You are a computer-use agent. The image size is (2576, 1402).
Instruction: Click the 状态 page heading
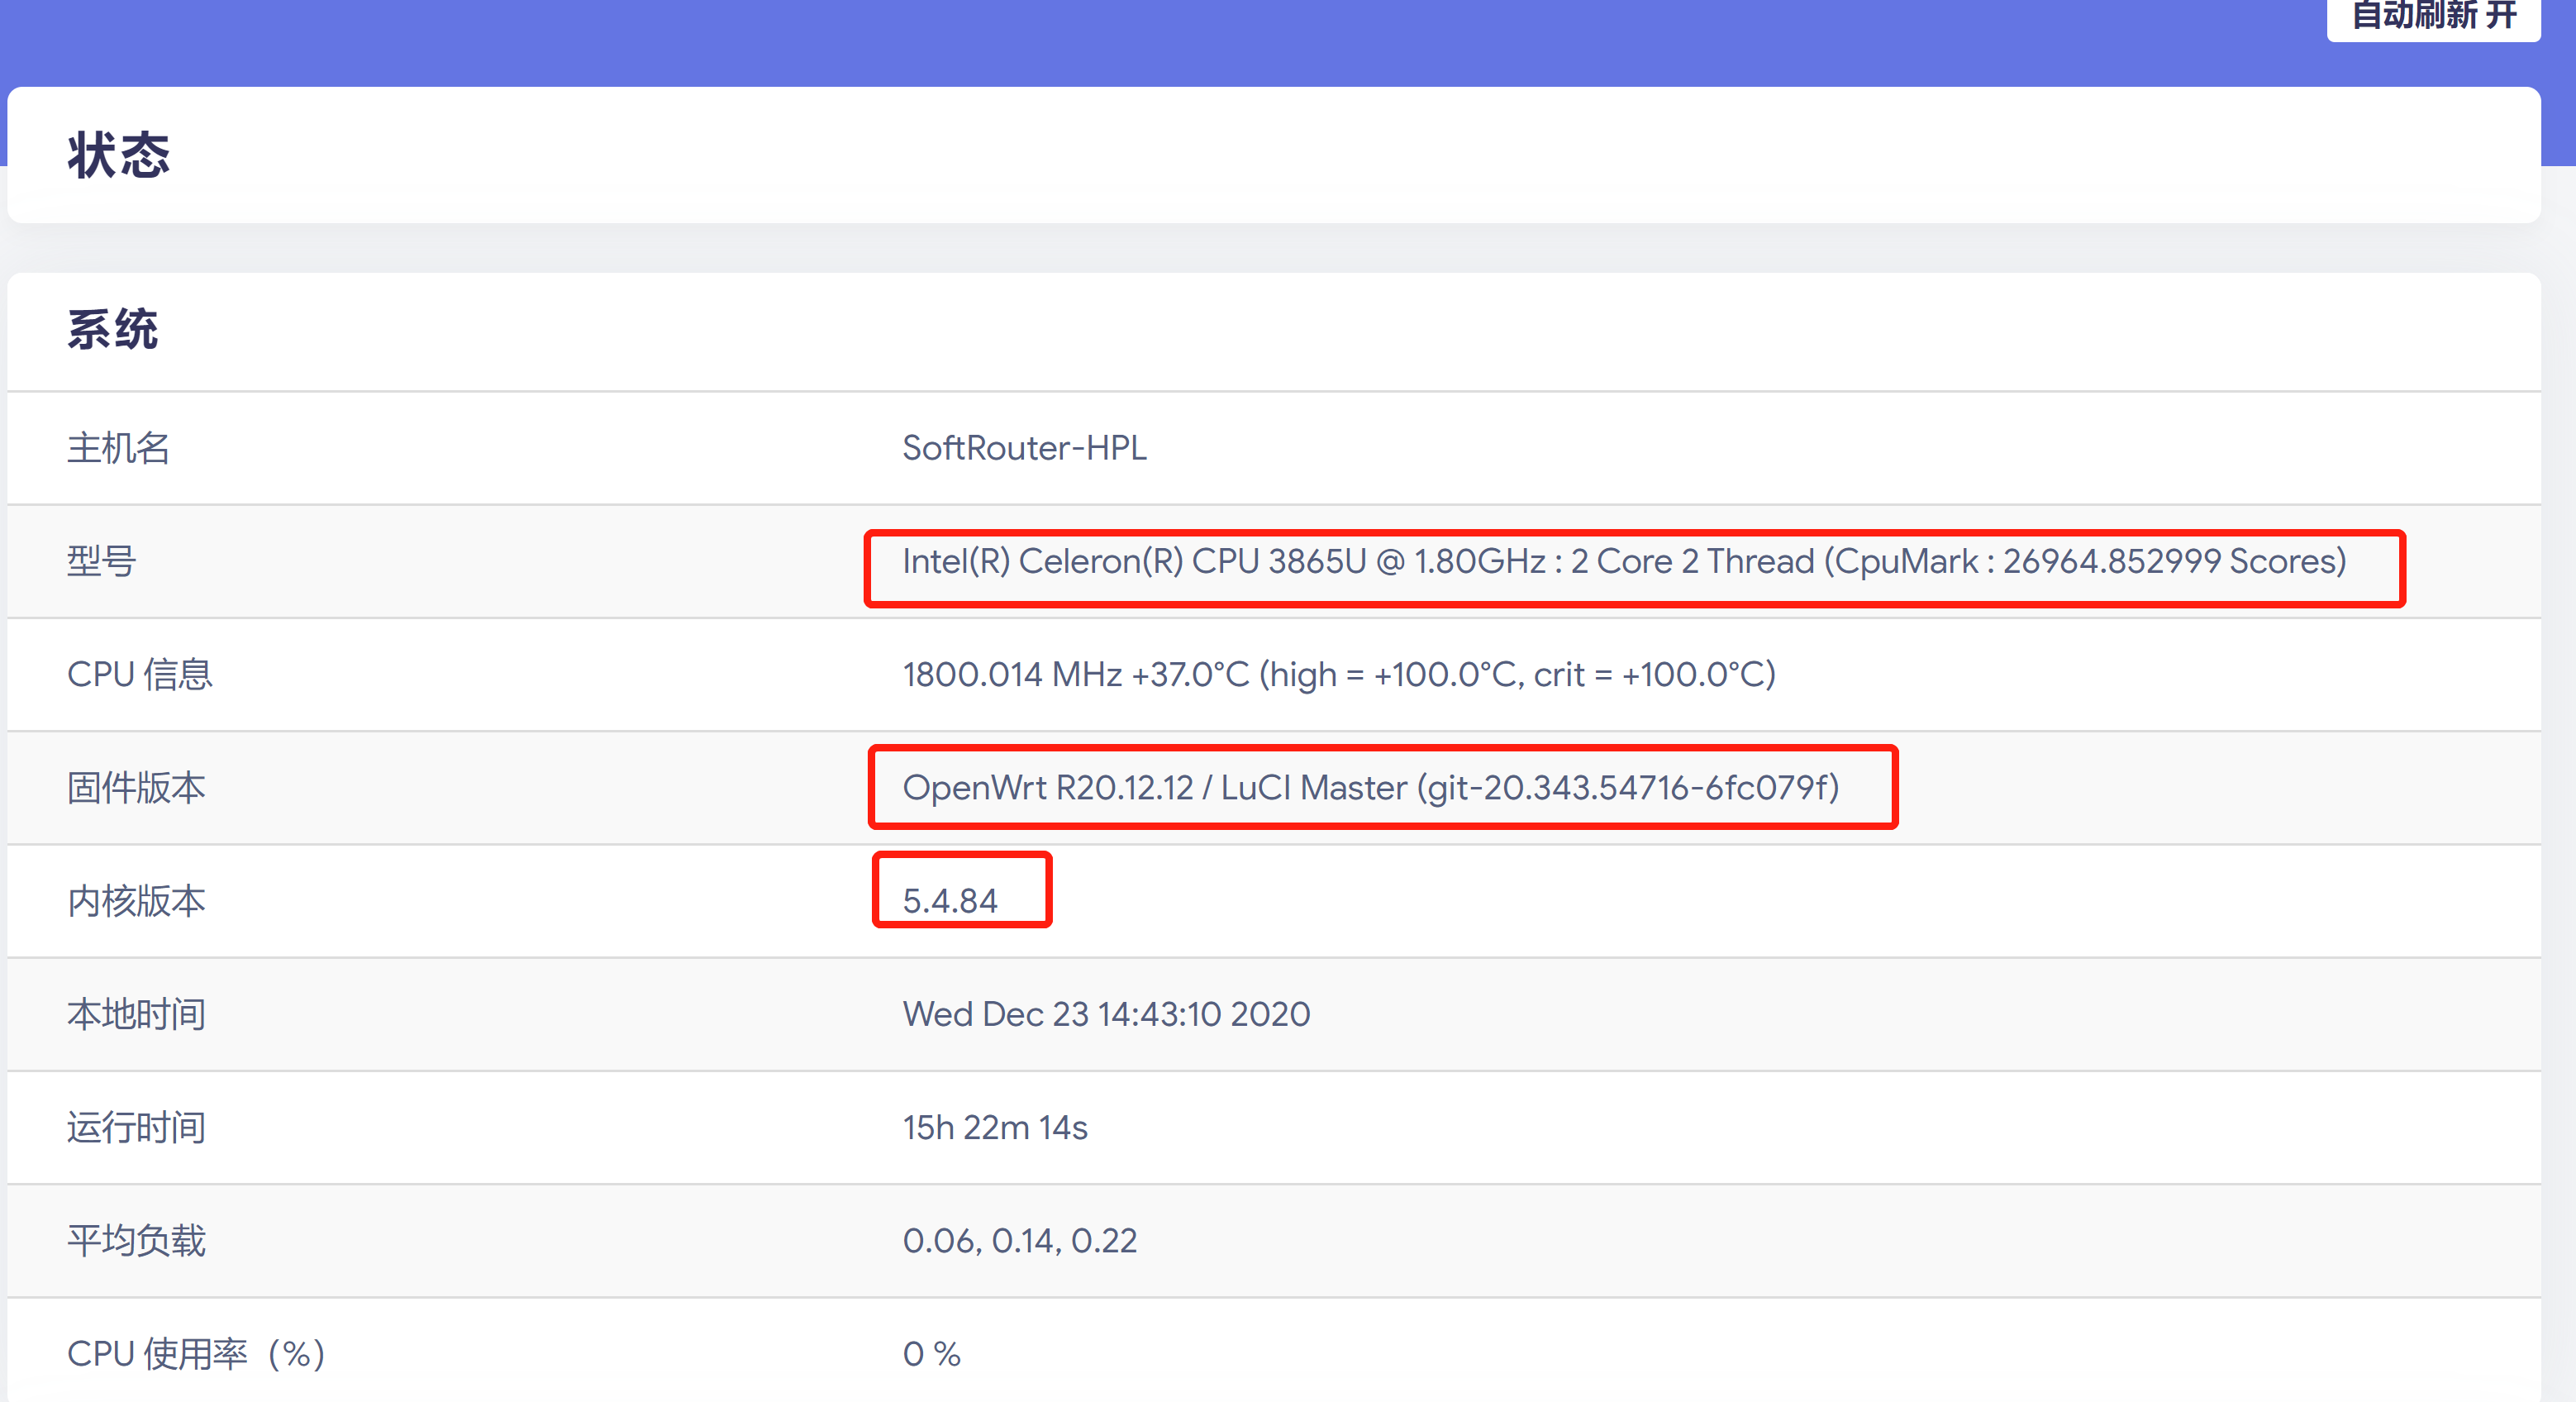(119, 156)
